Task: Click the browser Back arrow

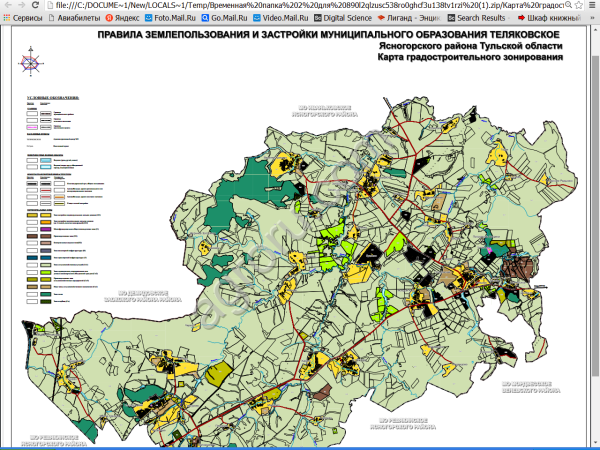Action: click(x=10, y=5)
